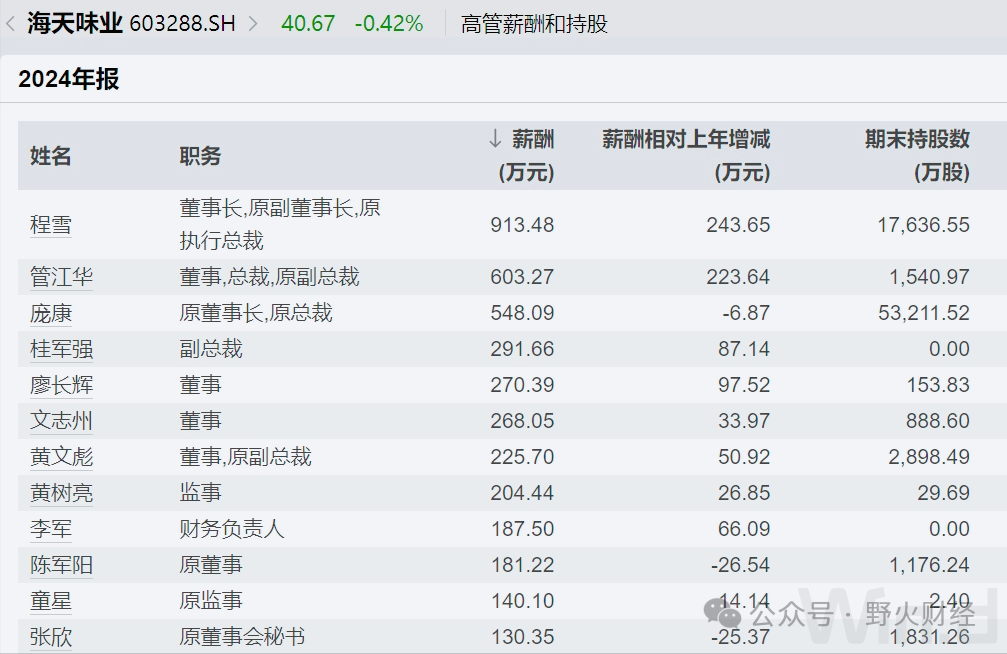Select 张欣's salary 130.35

coord(522,637)
